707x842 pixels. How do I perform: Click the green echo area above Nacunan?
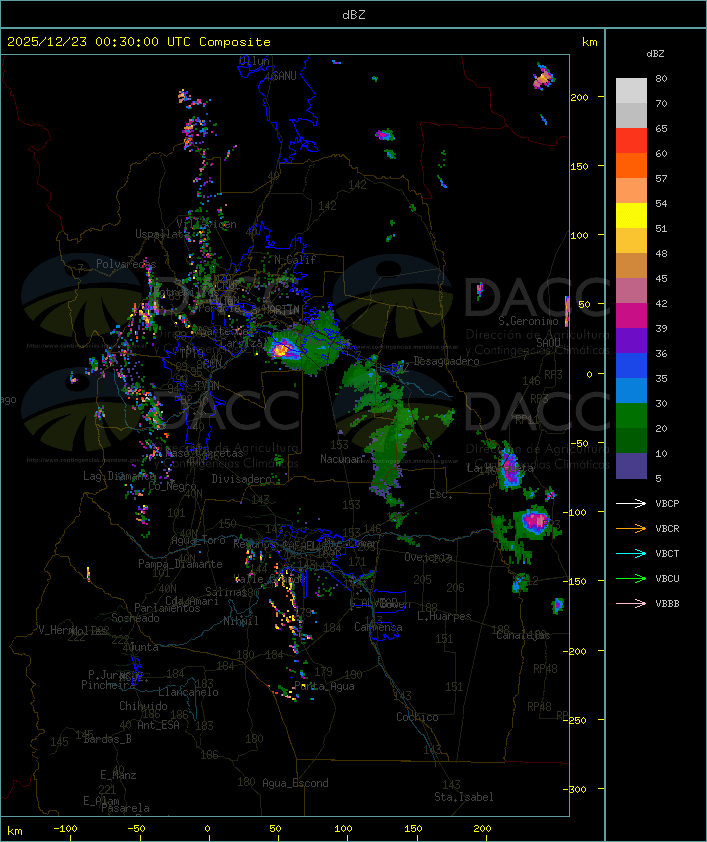click(x=390, y=440)
